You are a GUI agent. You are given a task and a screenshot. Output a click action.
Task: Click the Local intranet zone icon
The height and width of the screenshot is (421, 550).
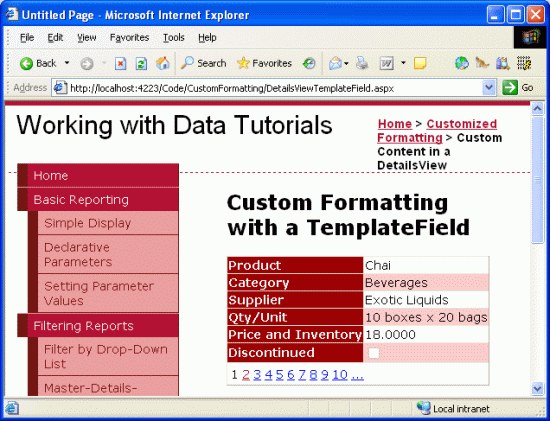(423, 408)
